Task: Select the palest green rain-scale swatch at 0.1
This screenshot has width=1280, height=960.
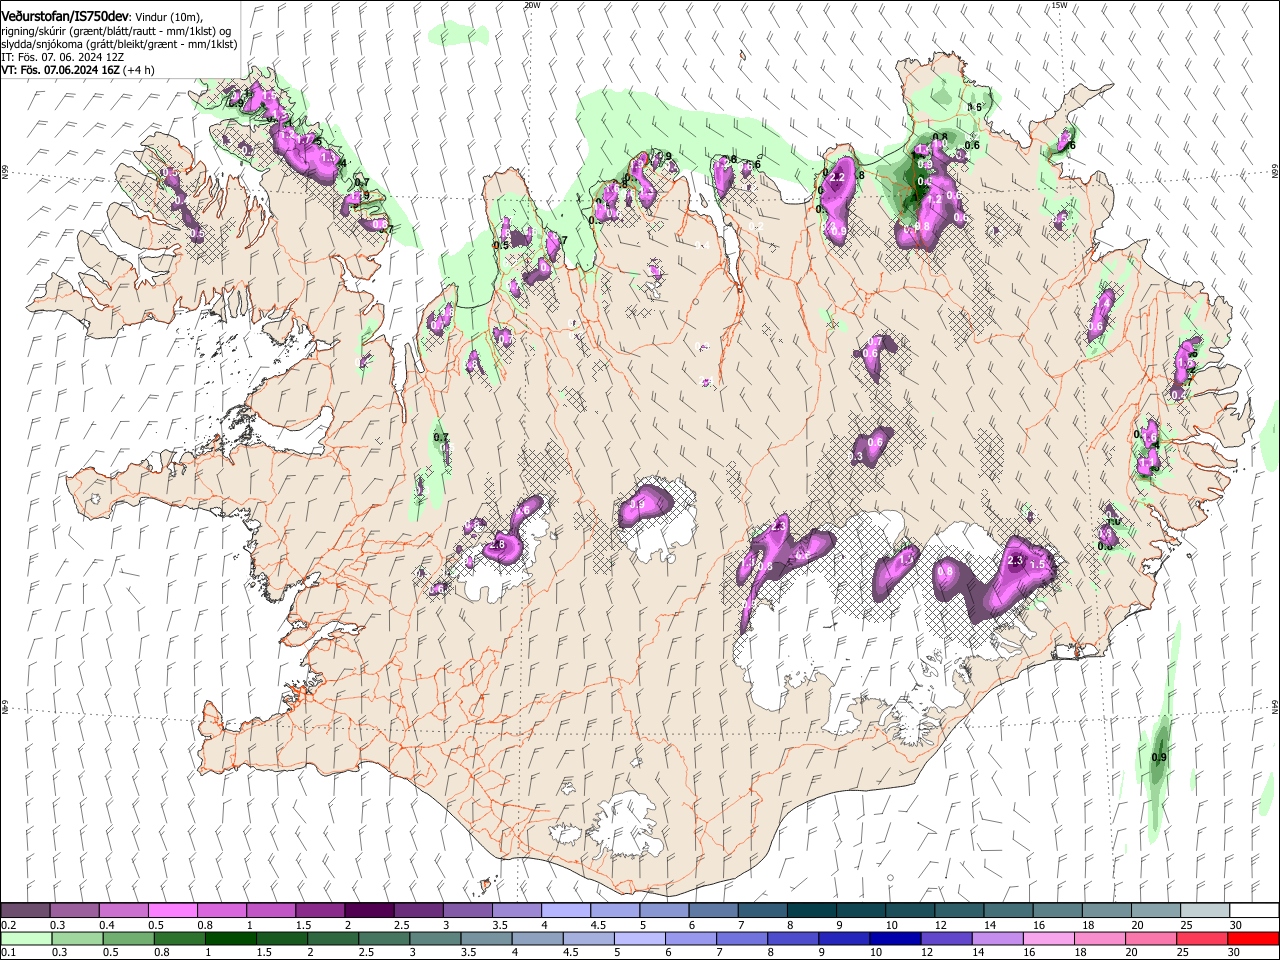Action: coord(26,938)
